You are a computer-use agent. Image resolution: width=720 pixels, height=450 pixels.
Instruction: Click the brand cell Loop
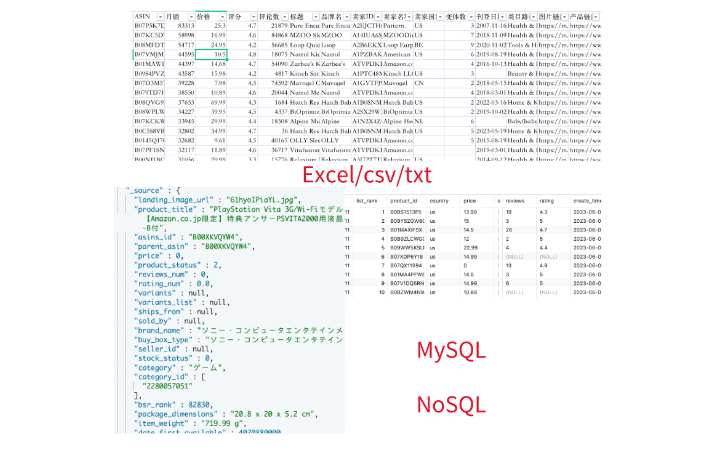pos(328,45)
